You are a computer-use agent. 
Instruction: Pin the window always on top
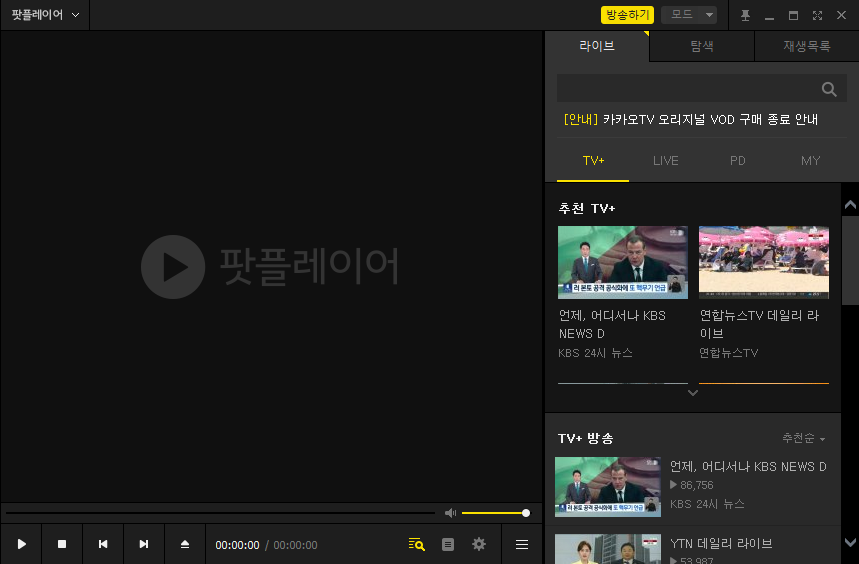click(x=745, y=15)
